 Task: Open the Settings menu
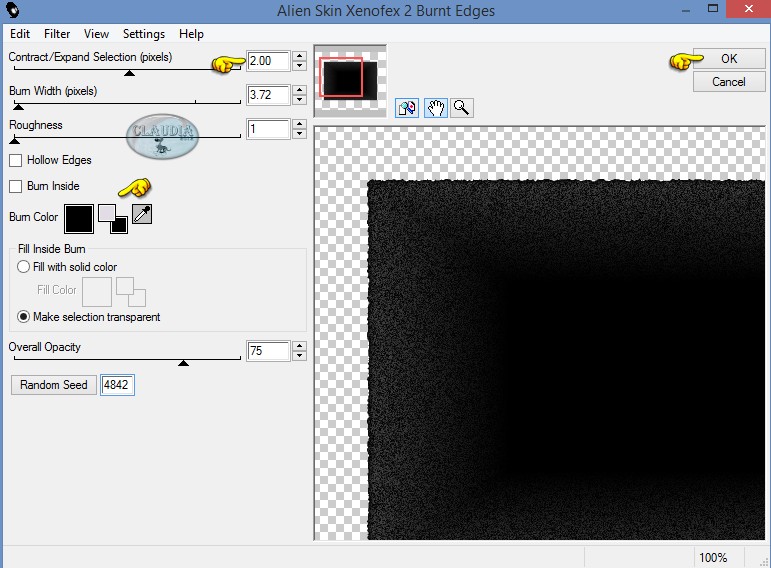[x=144, y=34]
